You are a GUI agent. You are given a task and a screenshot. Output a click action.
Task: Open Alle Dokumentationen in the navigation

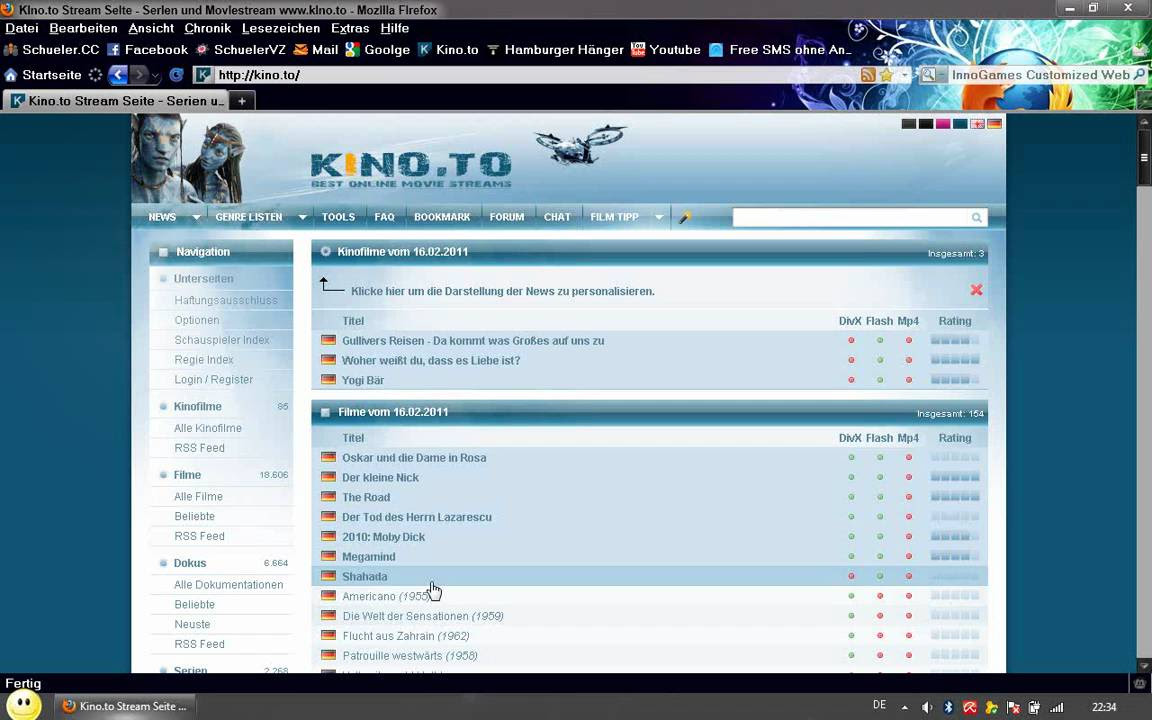228,585
